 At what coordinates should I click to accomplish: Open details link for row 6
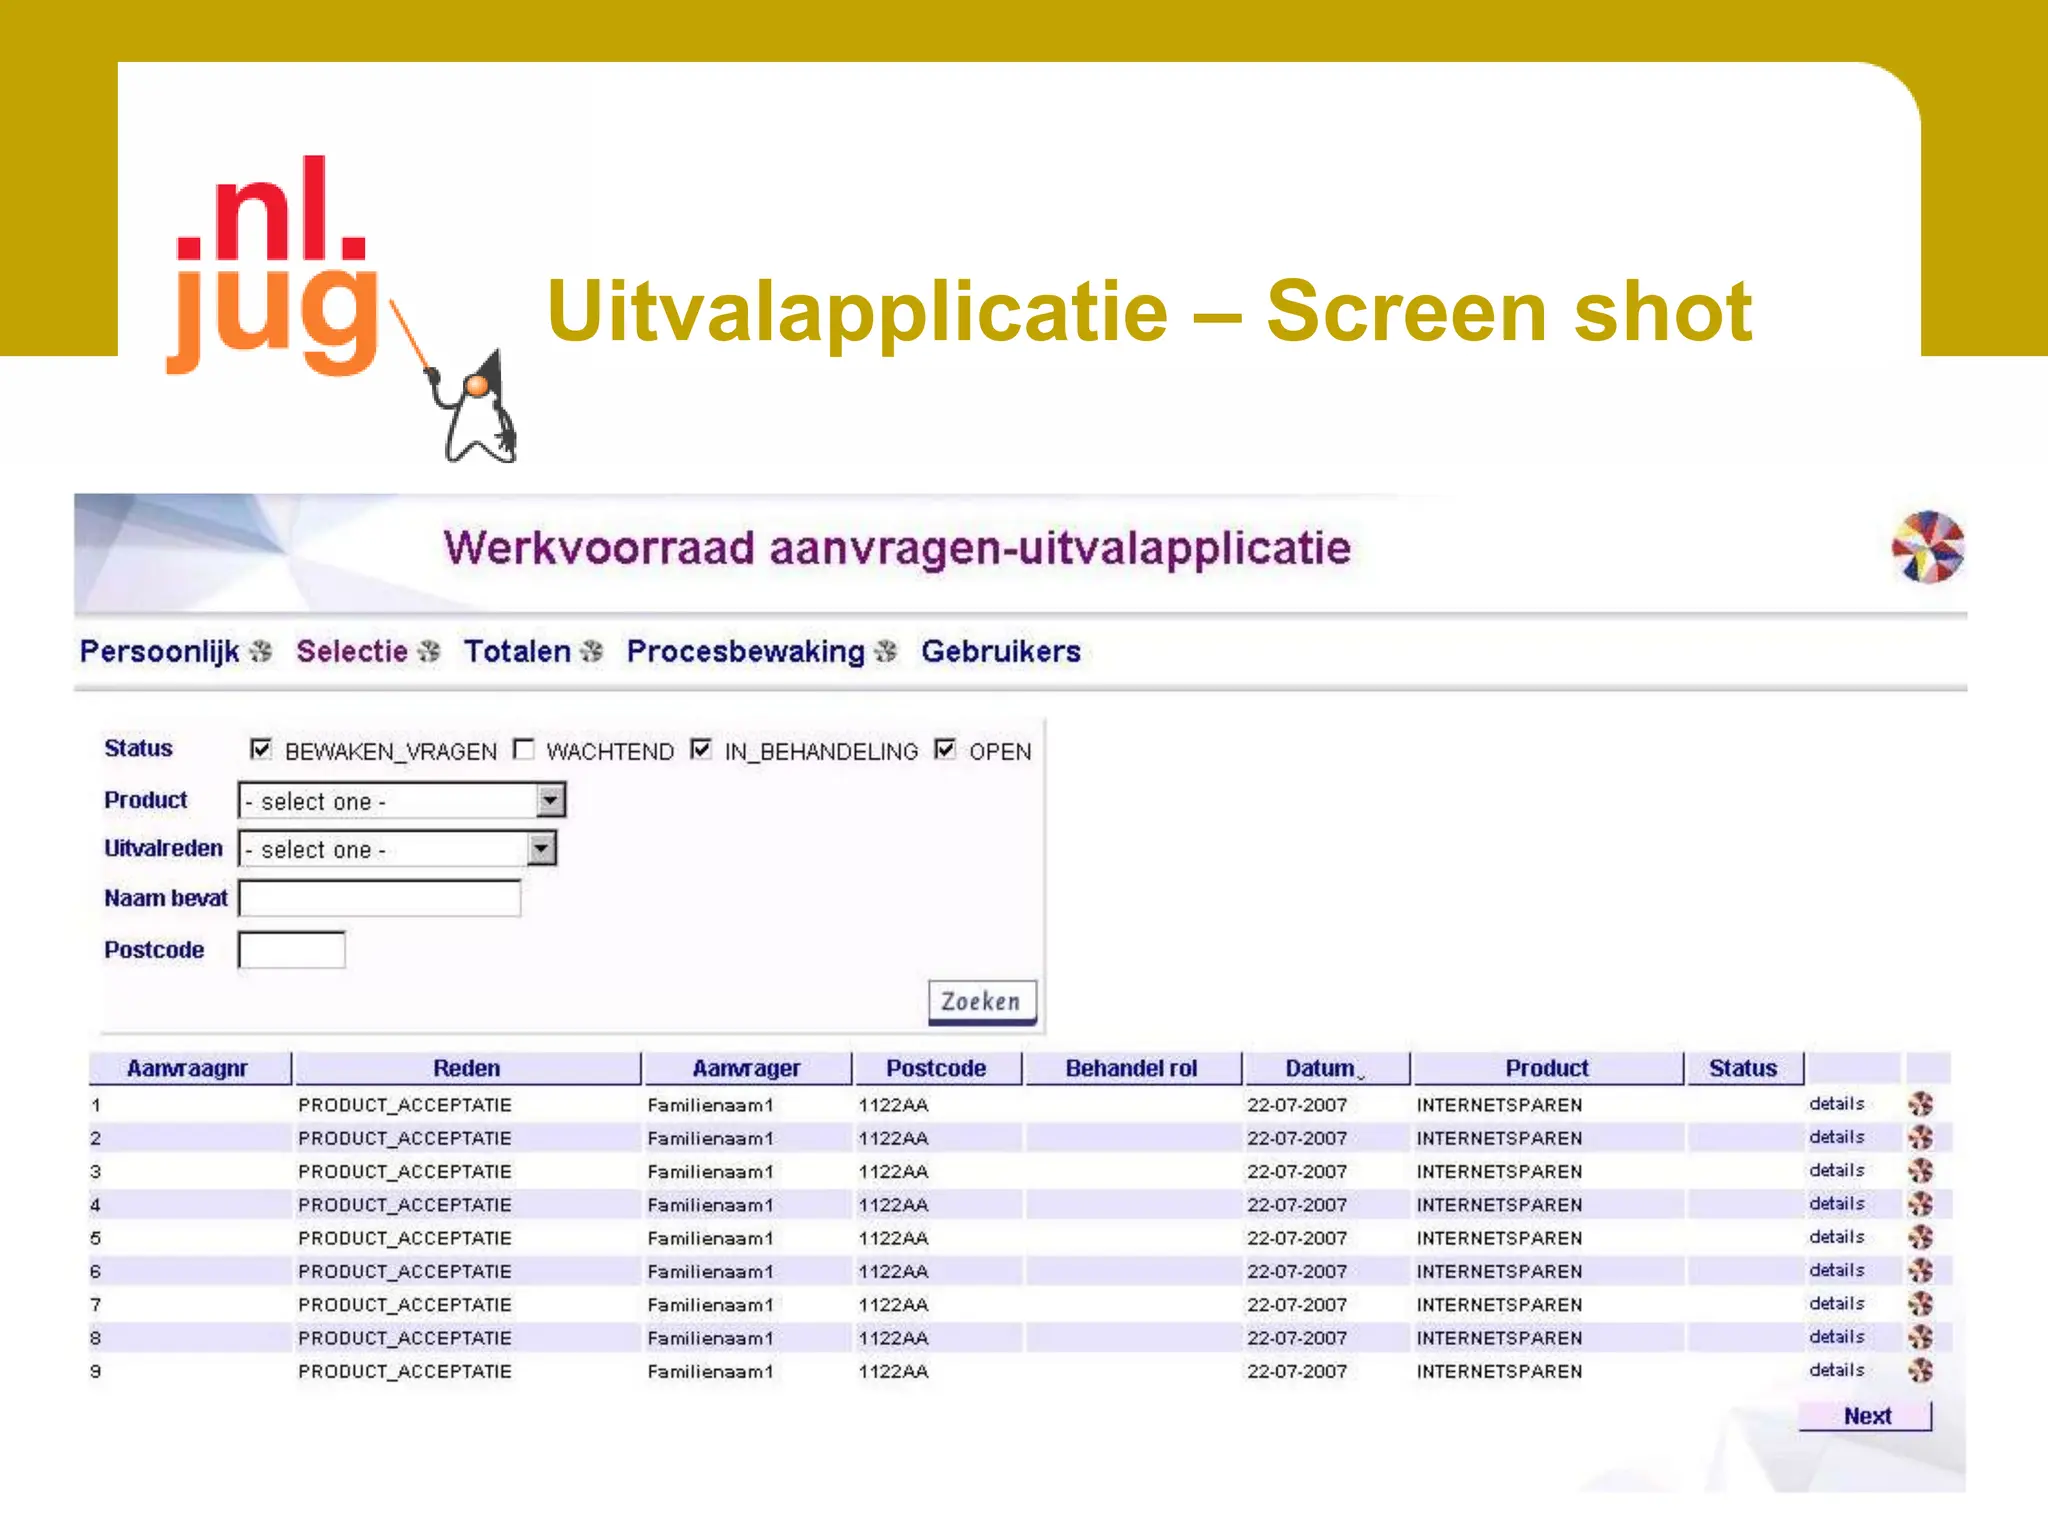pyautogui.click(x=1836, y=1270)
